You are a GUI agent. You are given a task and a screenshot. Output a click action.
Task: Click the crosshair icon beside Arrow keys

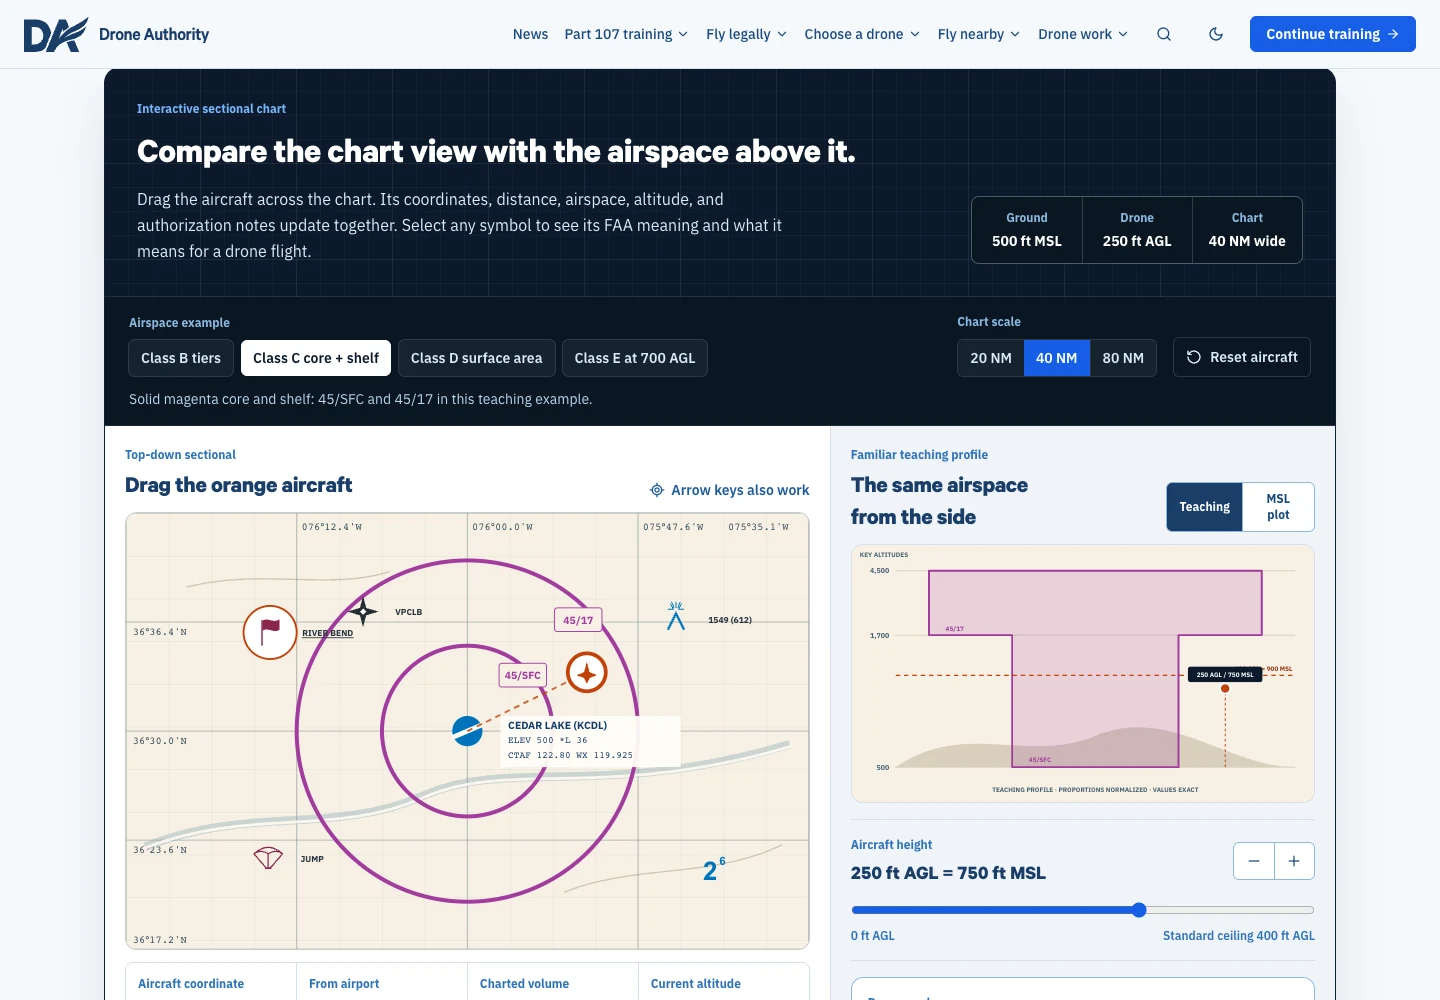point(657,490)
